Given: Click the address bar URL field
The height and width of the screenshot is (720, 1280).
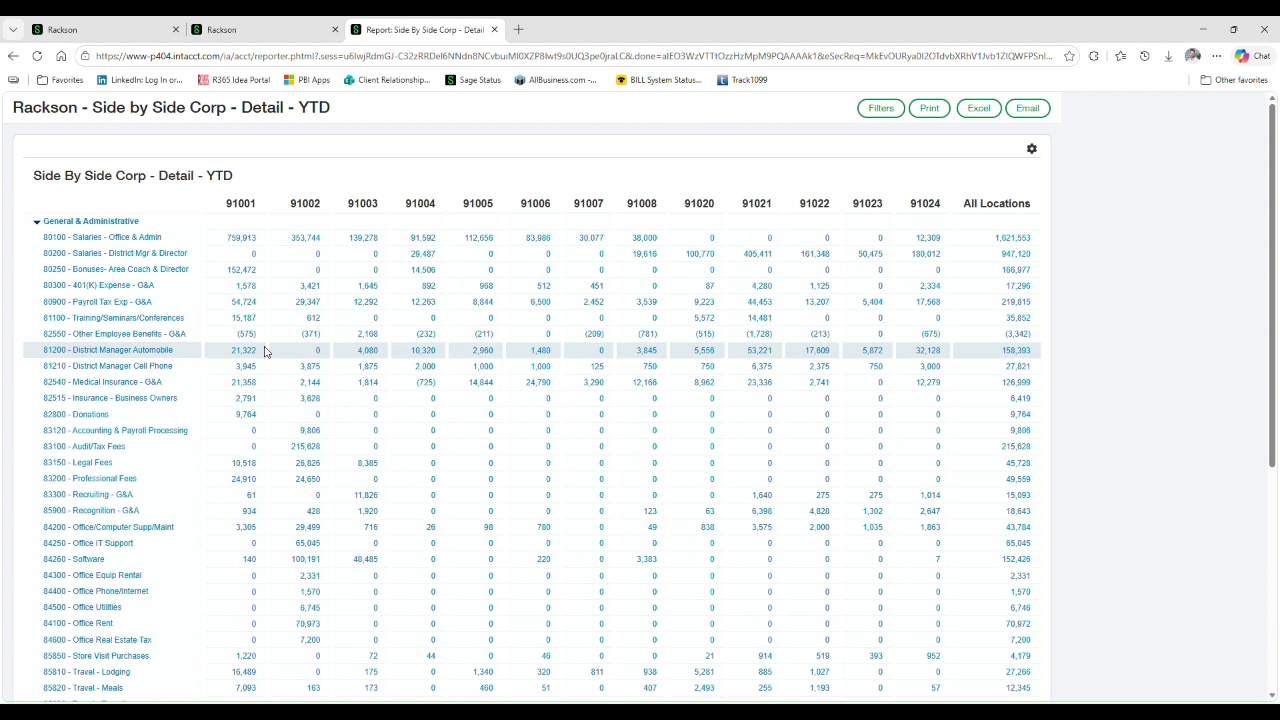Looking at the screenshot, I should 574,56.
